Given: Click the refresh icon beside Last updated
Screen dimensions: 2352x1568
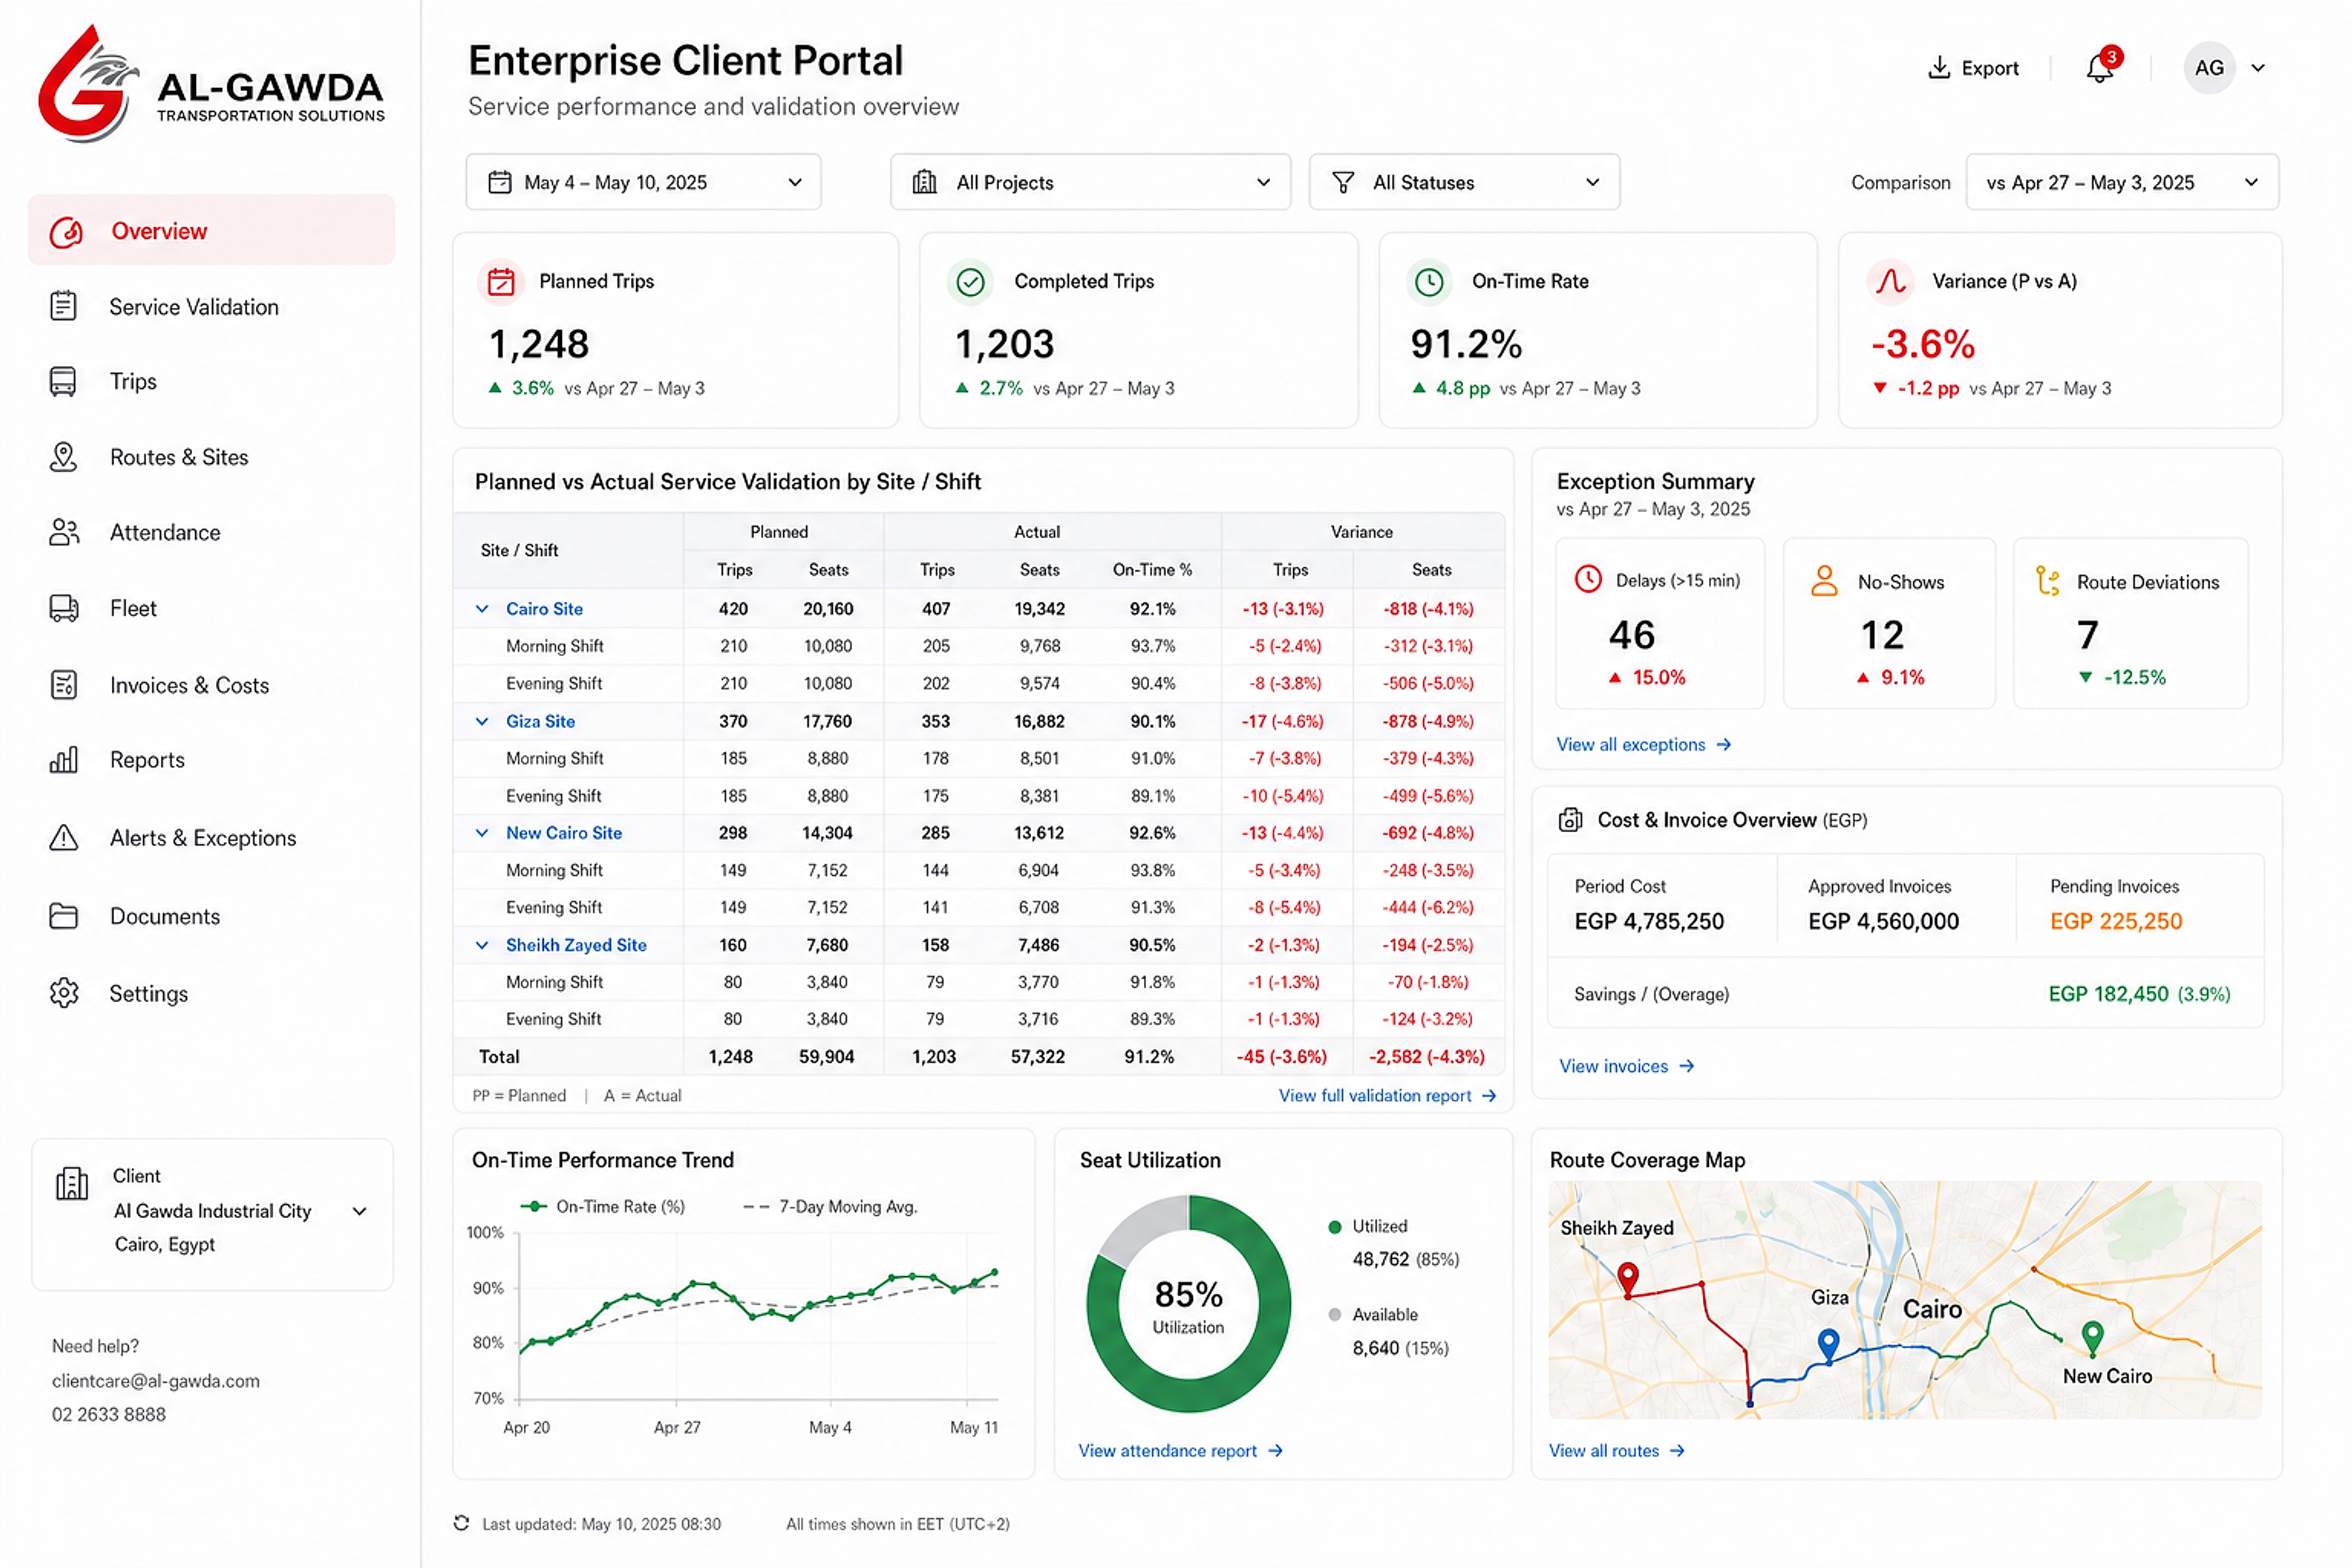Looking at the screenshot, I should pos(461,1523).
